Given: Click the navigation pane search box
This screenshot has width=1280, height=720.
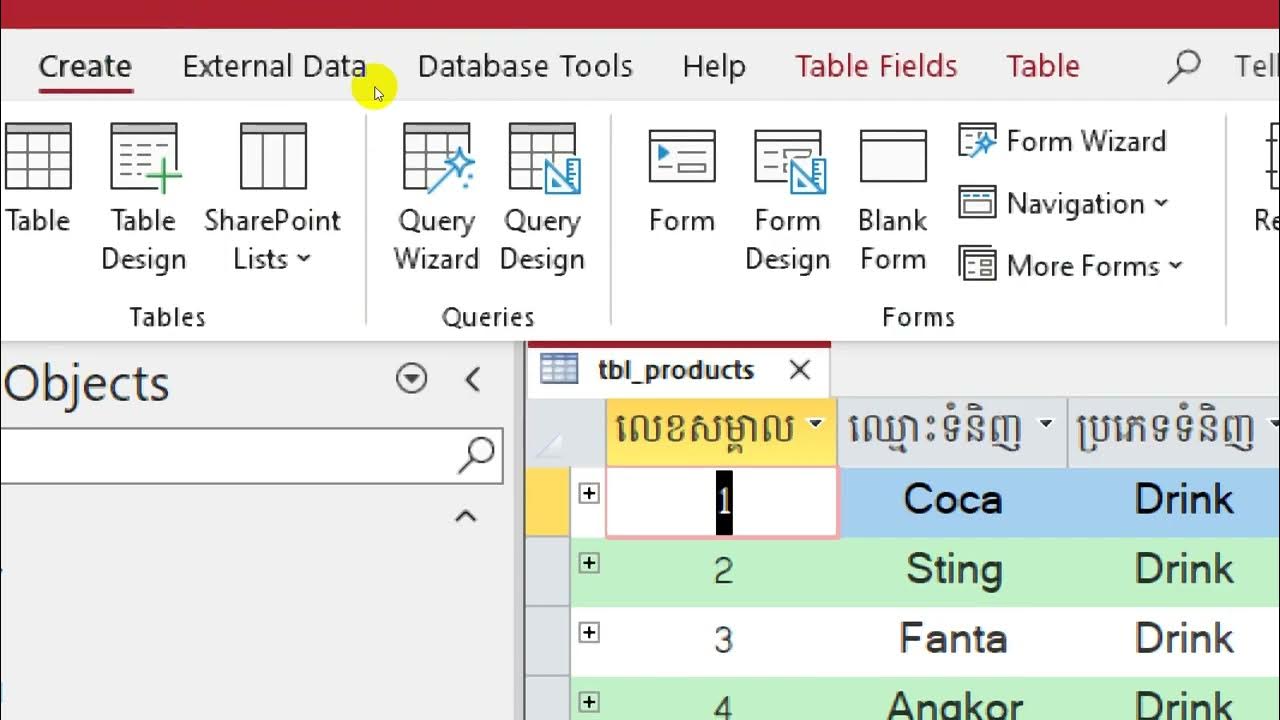Looking at the screenshot, I should (x=230, y=456).
